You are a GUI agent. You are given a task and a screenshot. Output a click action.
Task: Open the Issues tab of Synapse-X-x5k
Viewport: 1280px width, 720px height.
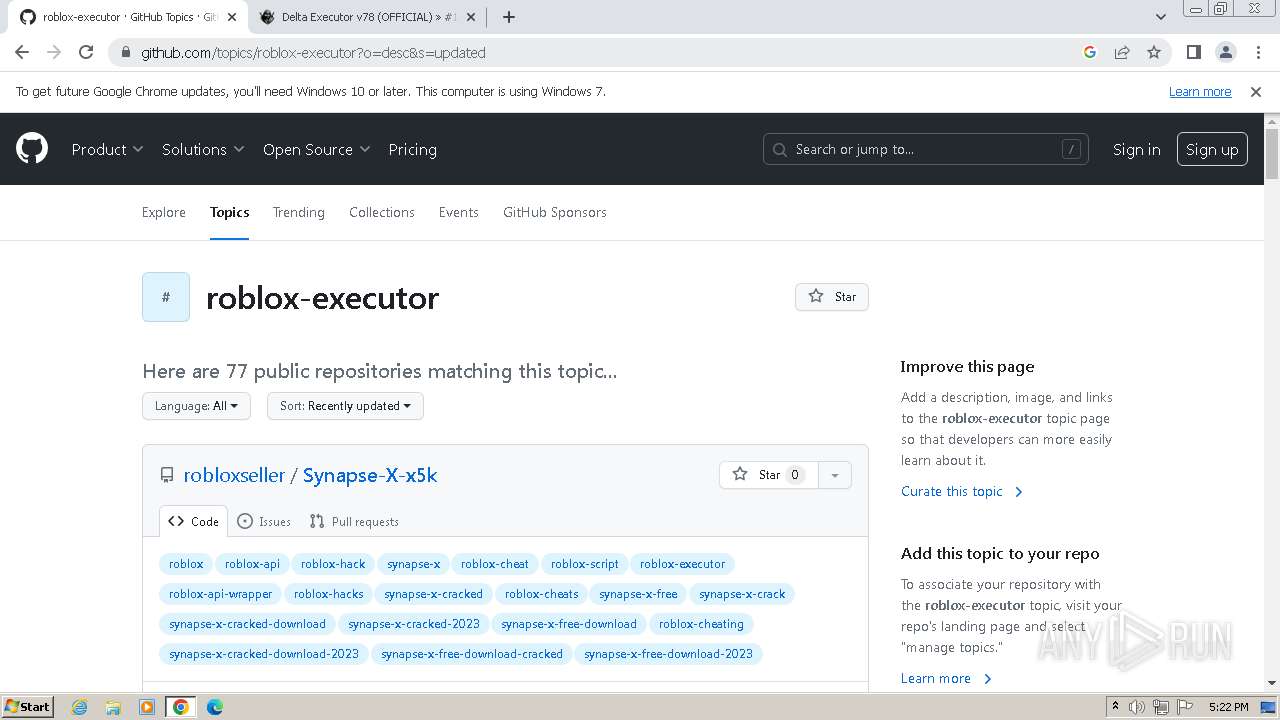264,521
